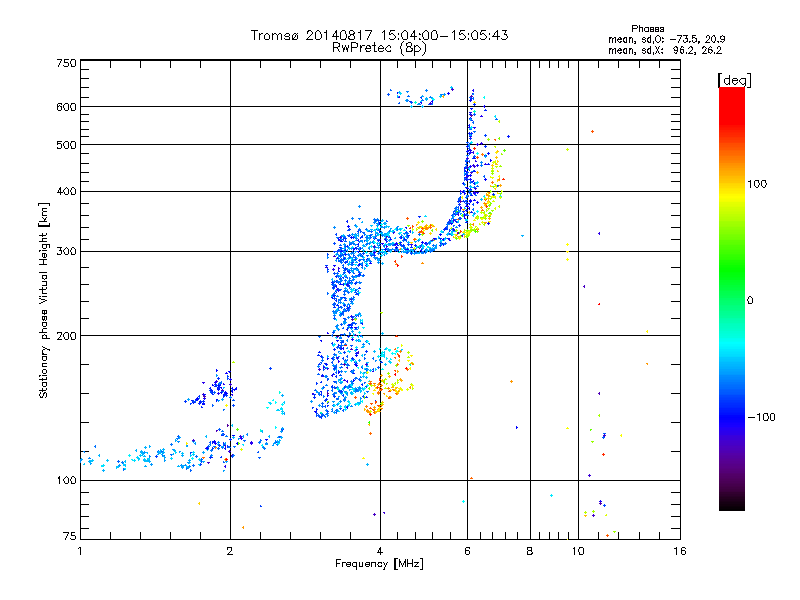Click the "Stationary phase Virtual Height [km]" axis label
This screenshot has width=800, height=600.
tap(44, 300)
